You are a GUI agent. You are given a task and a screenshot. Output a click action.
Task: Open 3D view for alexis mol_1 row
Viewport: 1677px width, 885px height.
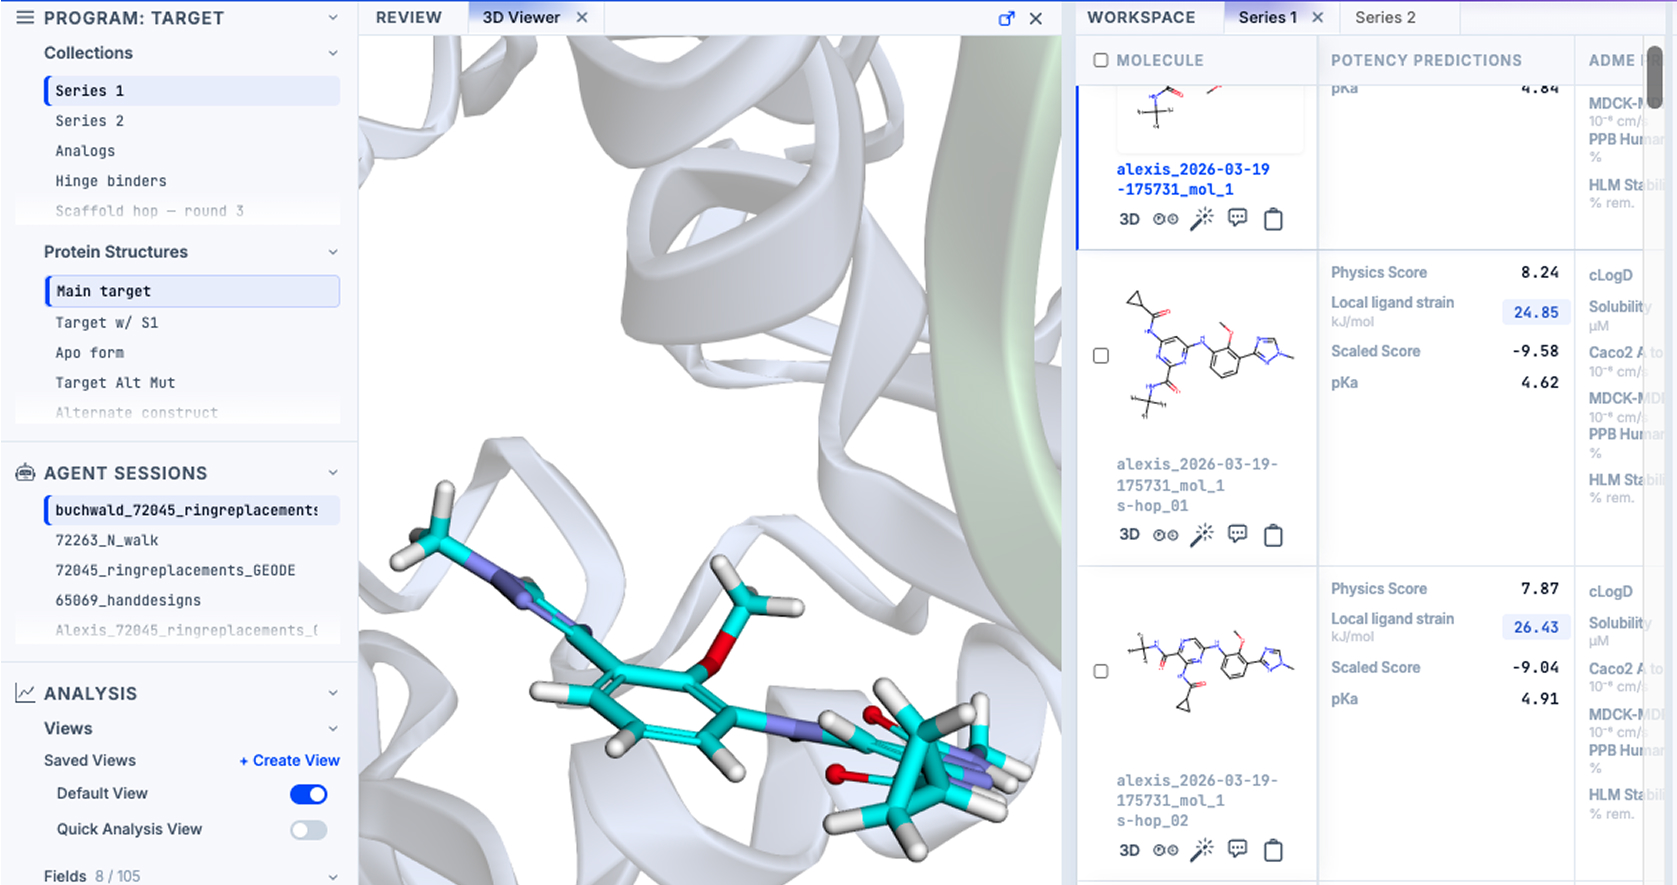(x=1129, y=219)
